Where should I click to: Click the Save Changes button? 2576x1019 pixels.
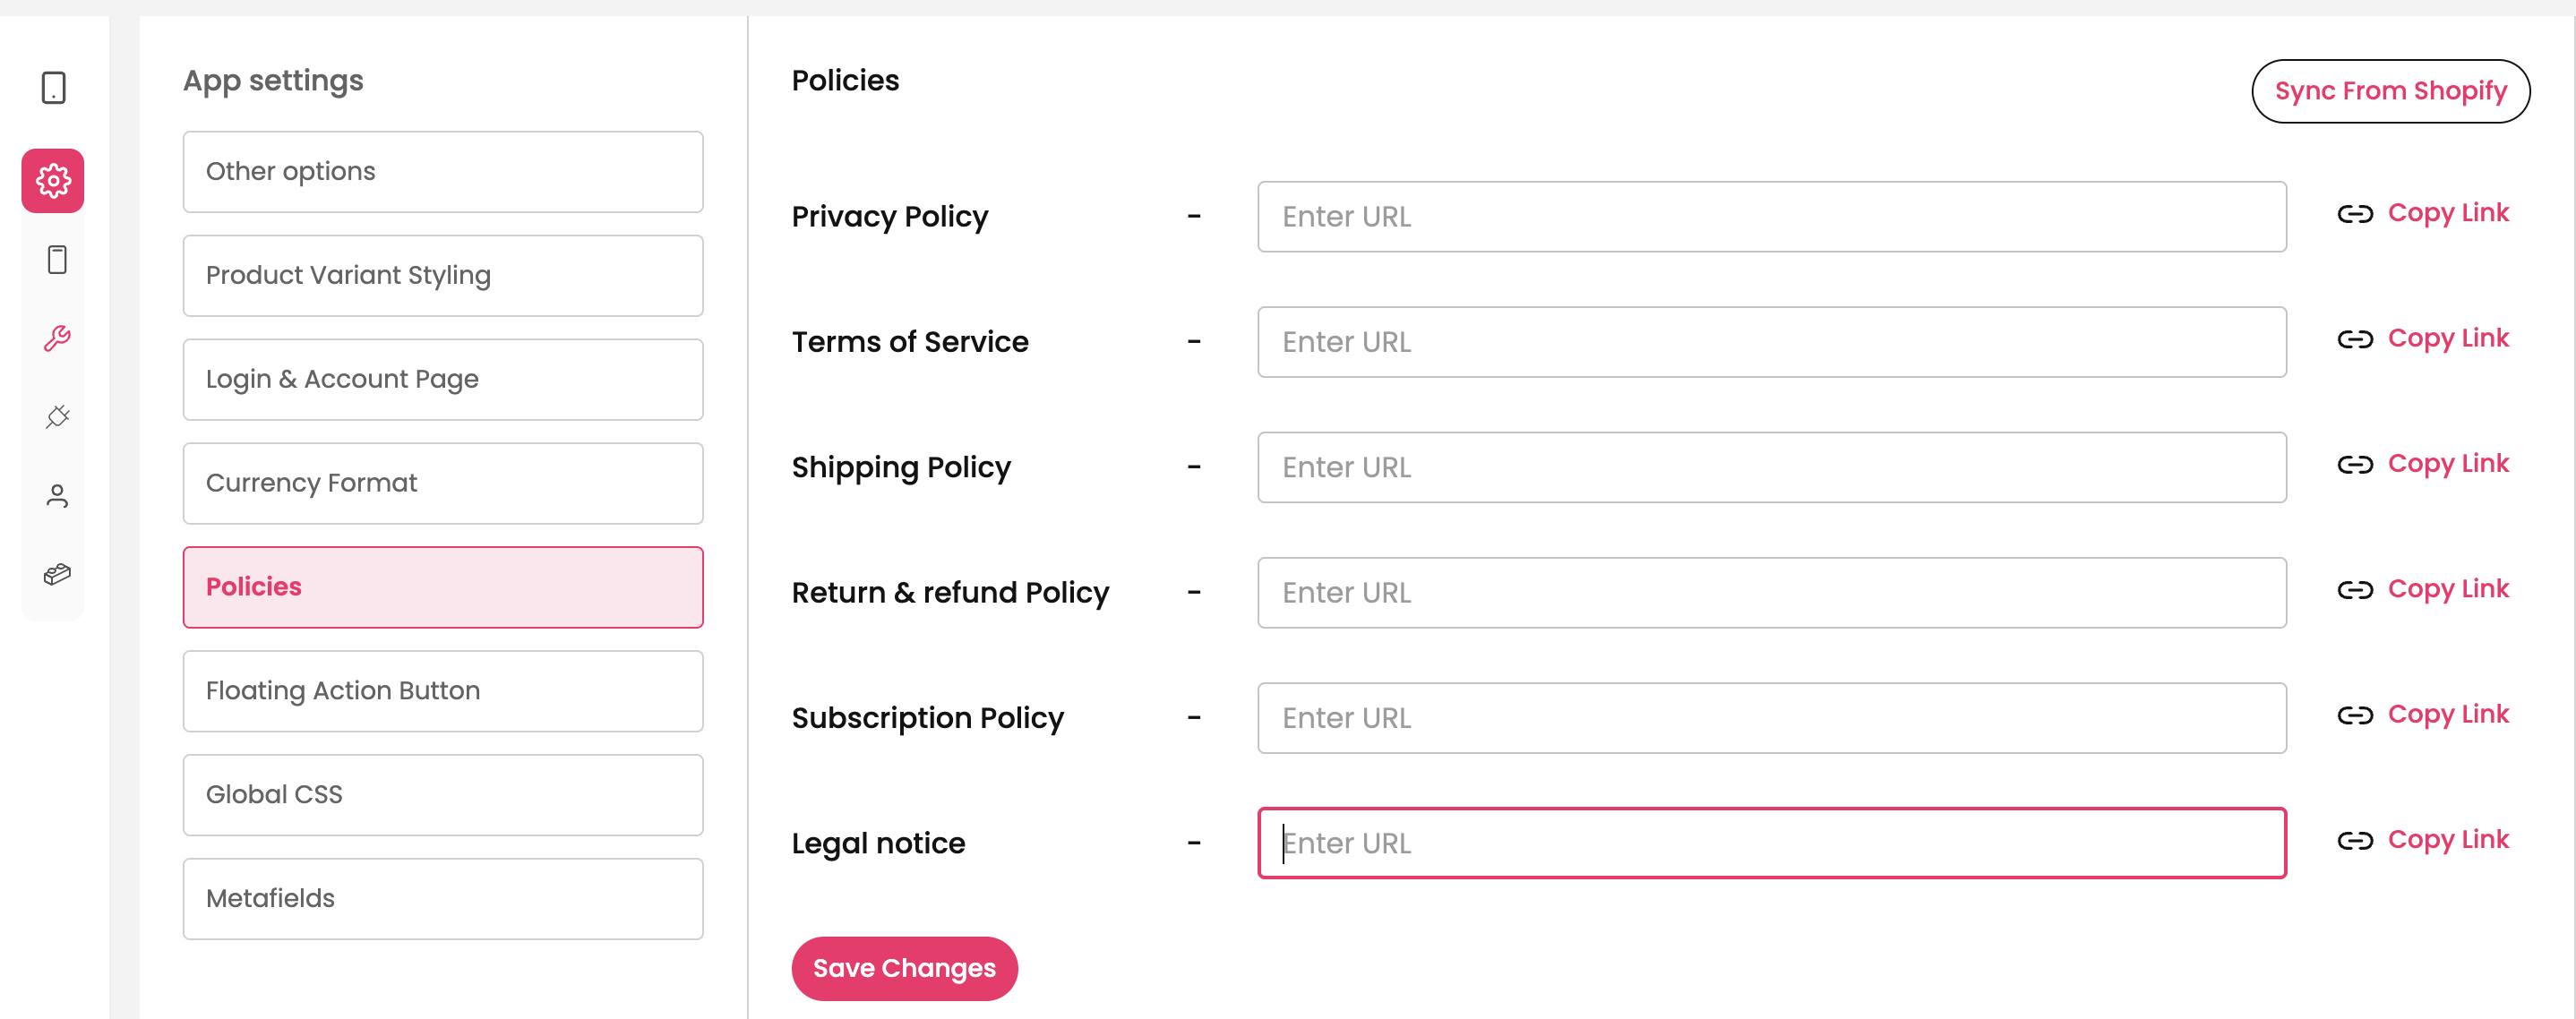[904, 968]
